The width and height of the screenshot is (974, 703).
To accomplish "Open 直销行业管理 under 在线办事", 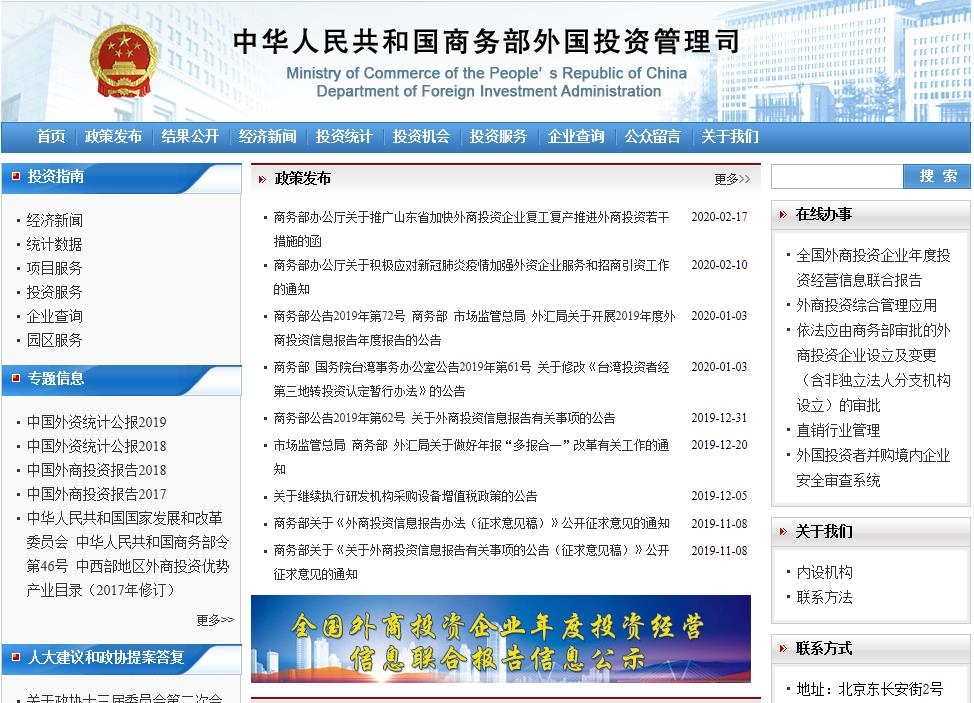I will (838, 430).
